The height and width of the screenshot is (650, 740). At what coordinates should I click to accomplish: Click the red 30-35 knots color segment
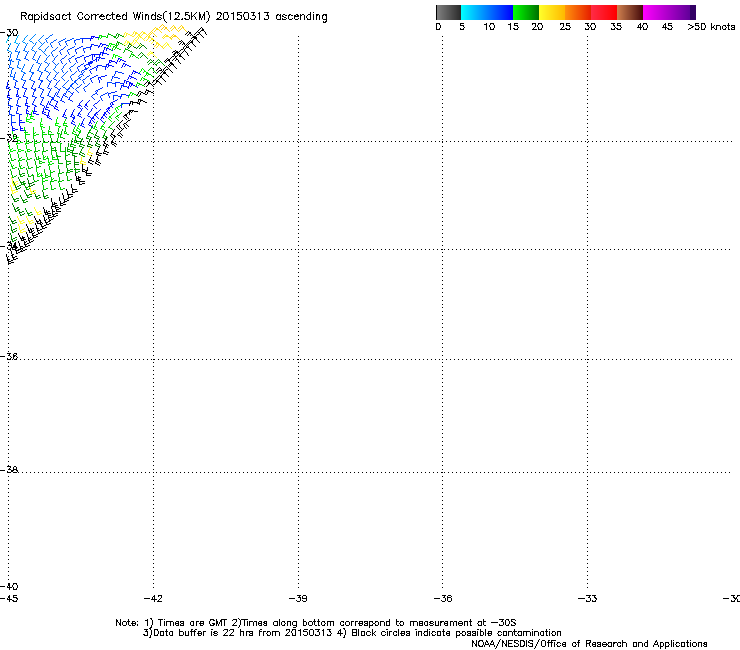604,12
